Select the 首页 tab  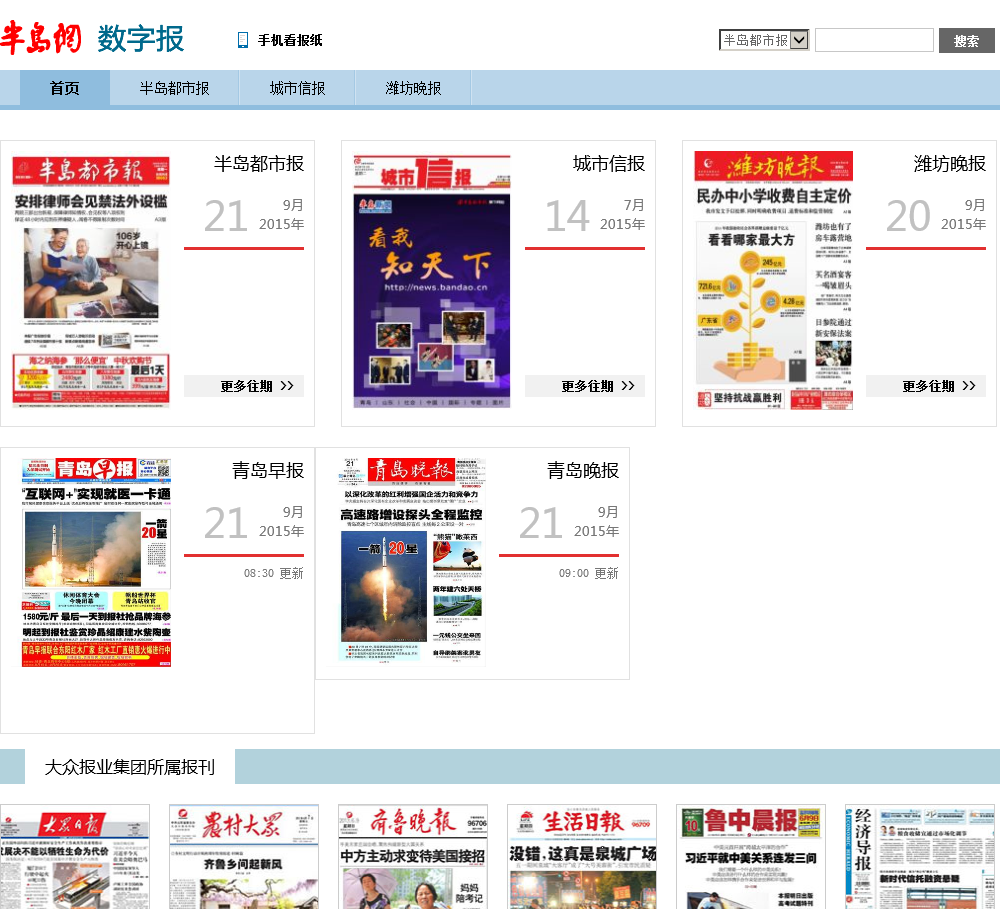click(64, 88)
